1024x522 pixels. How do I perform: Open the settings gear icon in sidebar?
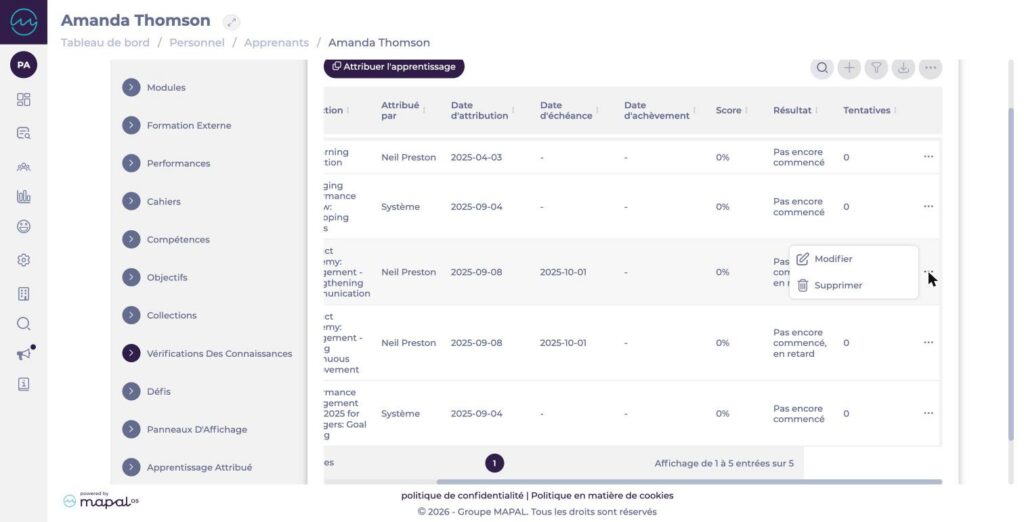coord(24,260)
